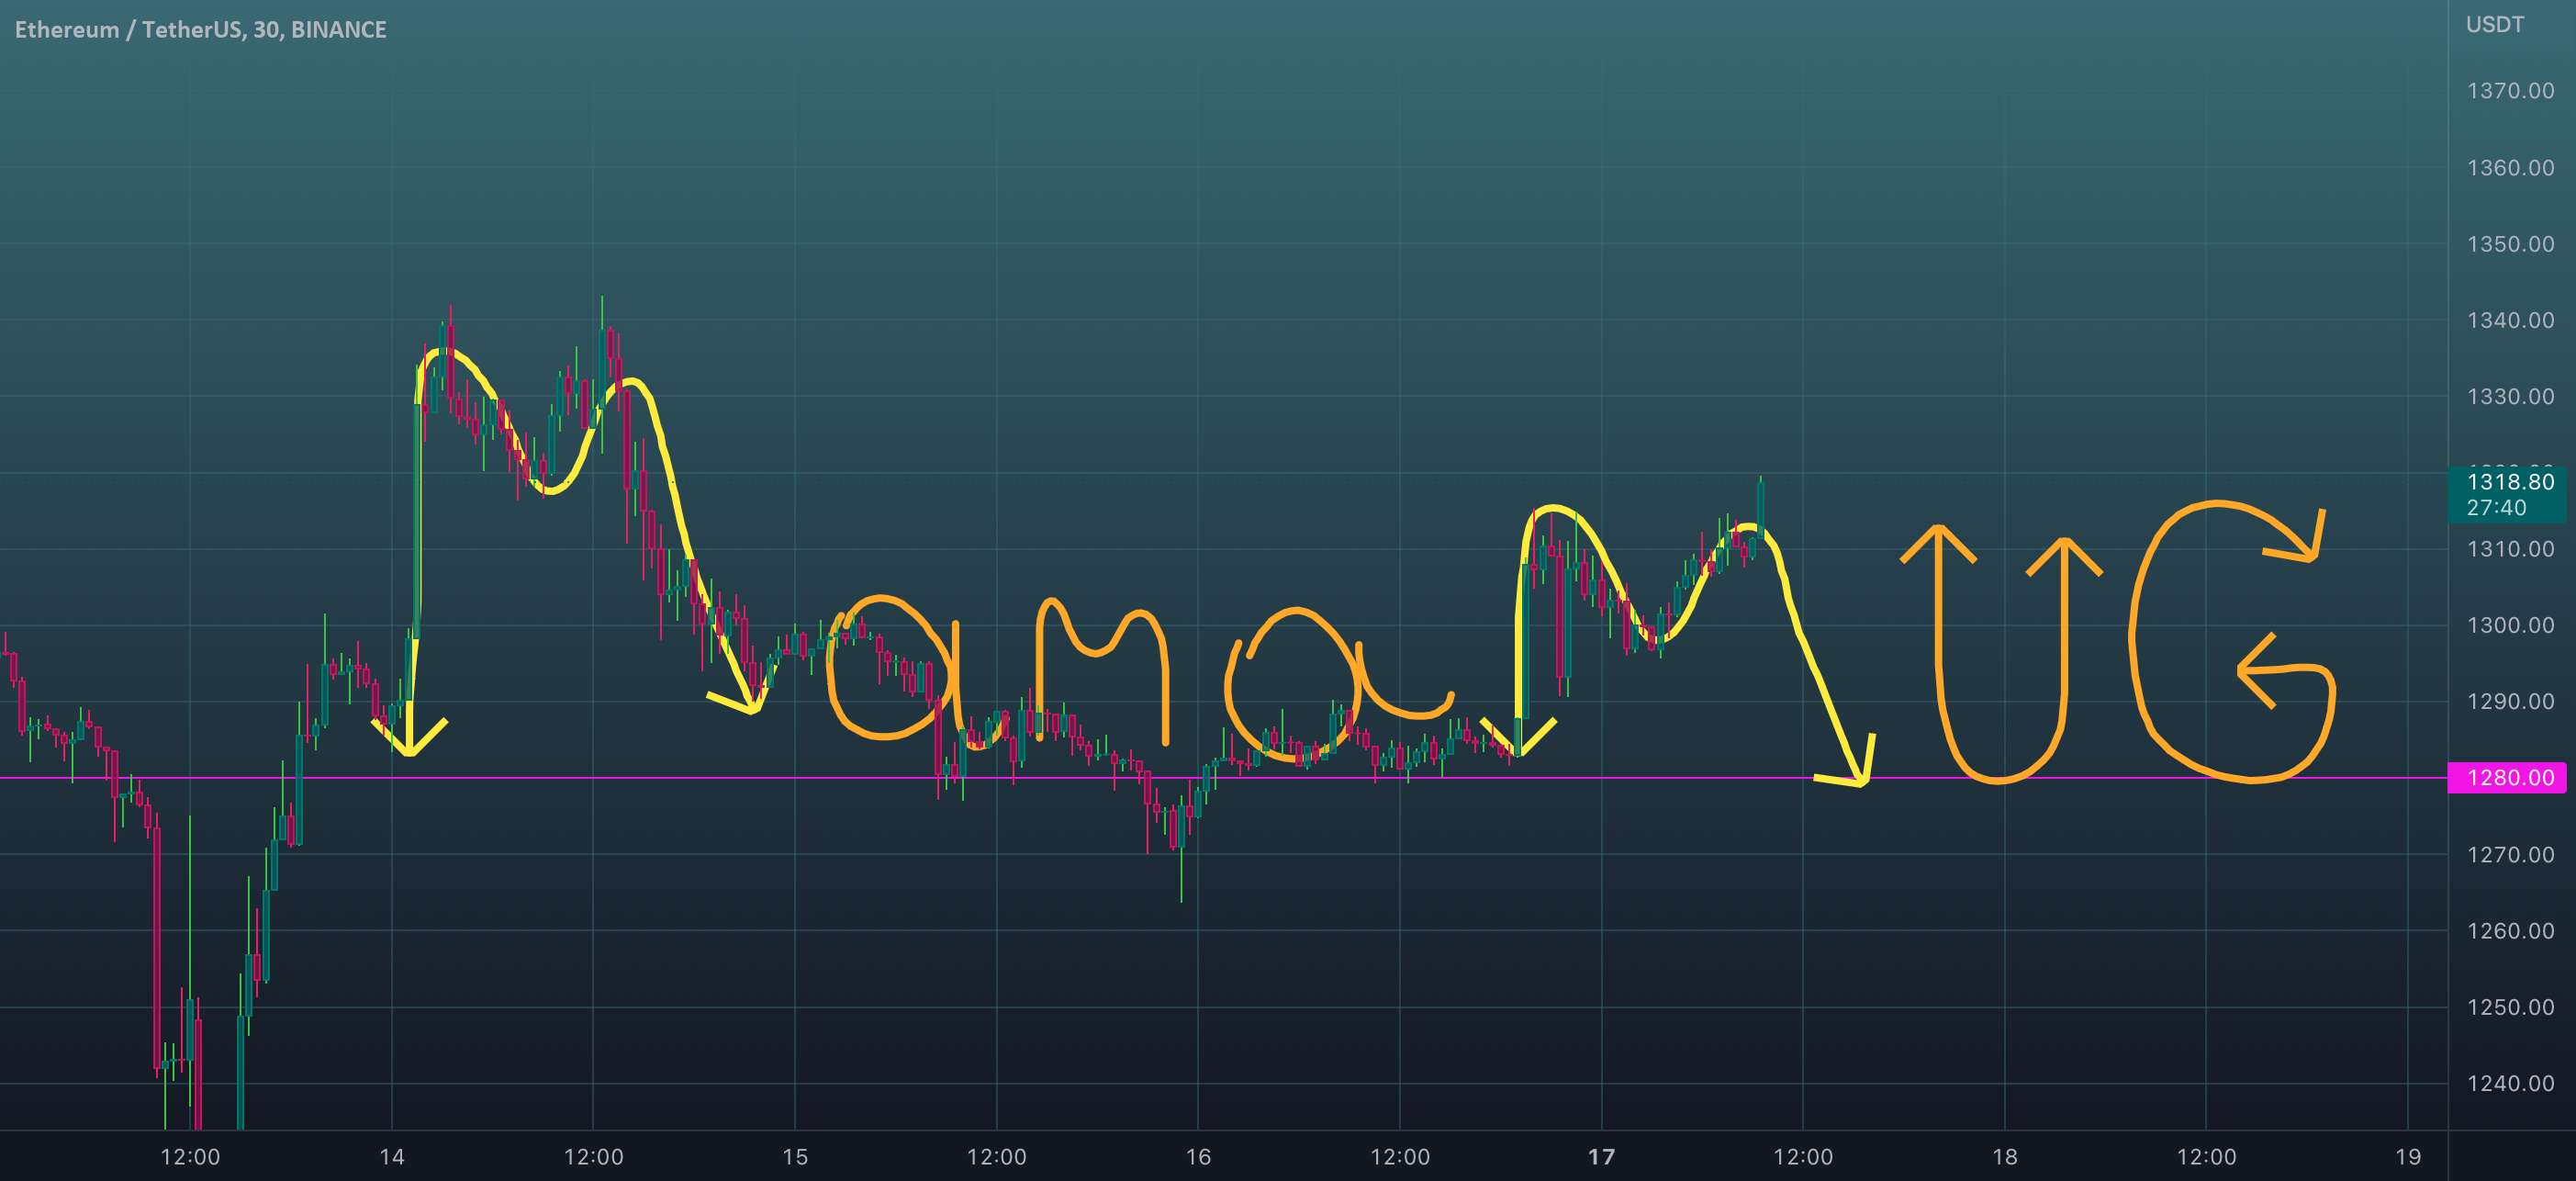
Task: Click the 1310.00 price axis label
Action: click(2510, 549)
